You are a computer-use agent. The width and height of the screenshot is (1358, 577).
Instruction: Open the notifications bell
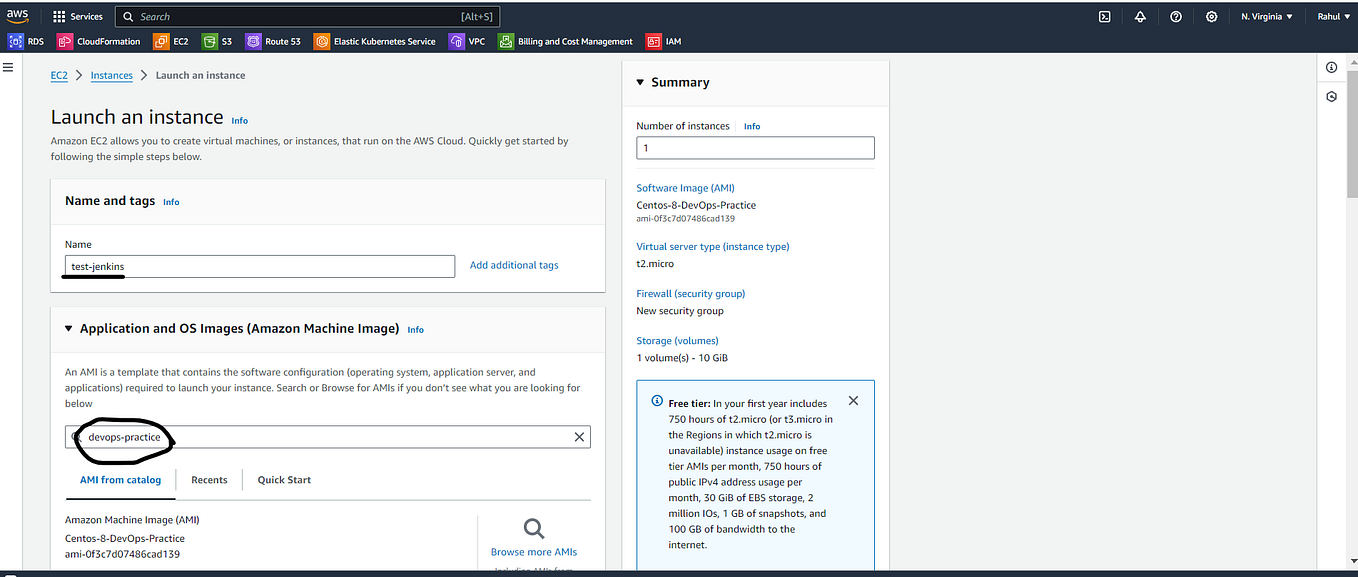(1140, 16)
